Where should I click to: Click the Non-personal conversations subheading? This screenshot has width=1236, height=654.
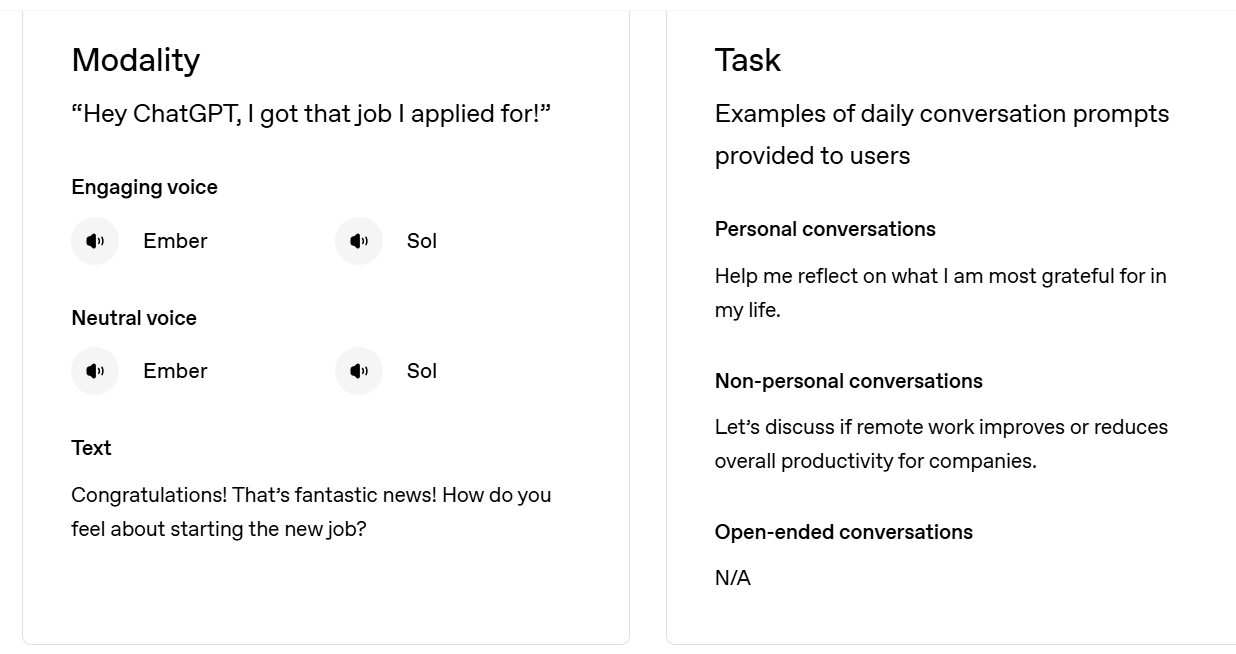click(848, 381)
